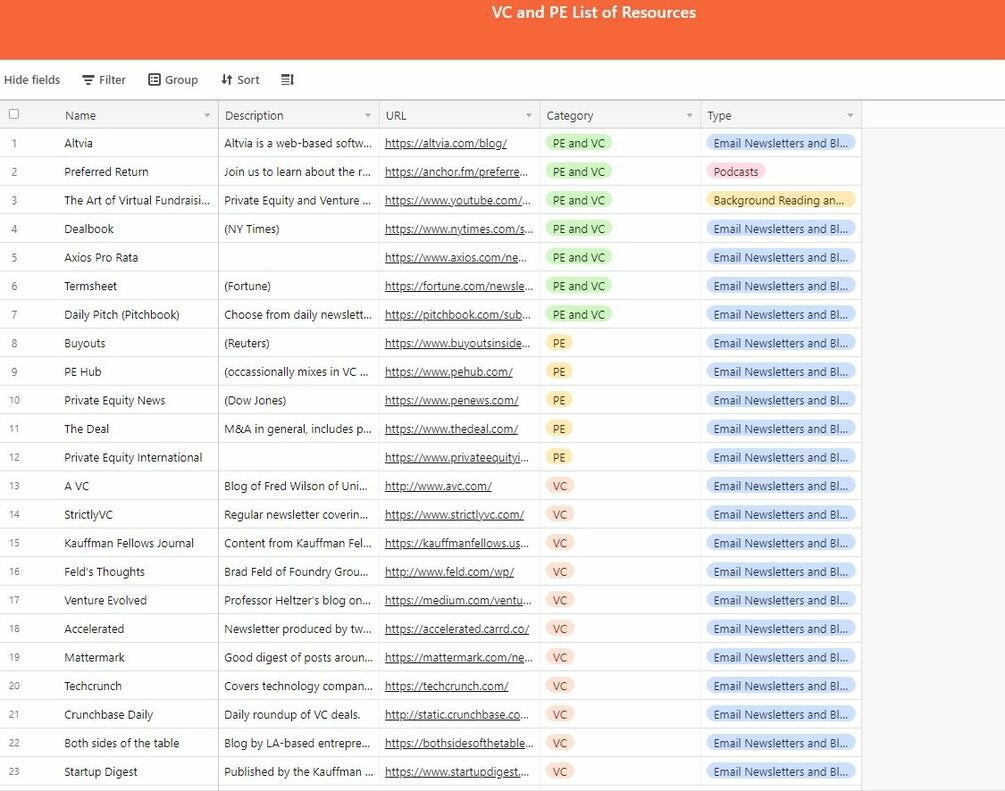
Task: Open the medium.com Venture Evolved link
Action: coord(458,601)
